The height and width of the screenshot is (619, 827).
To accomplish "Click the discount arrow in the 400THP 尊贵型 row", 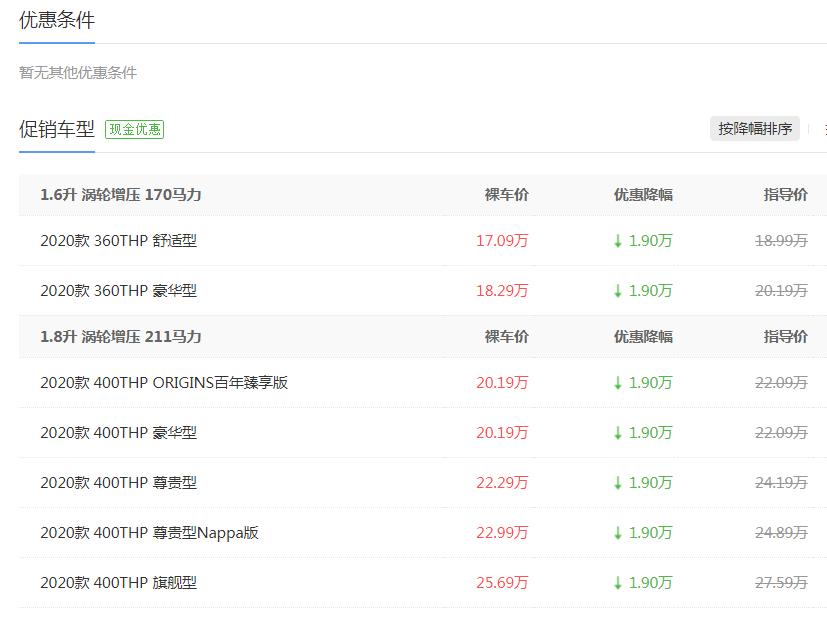I will [x=618, y=483].
